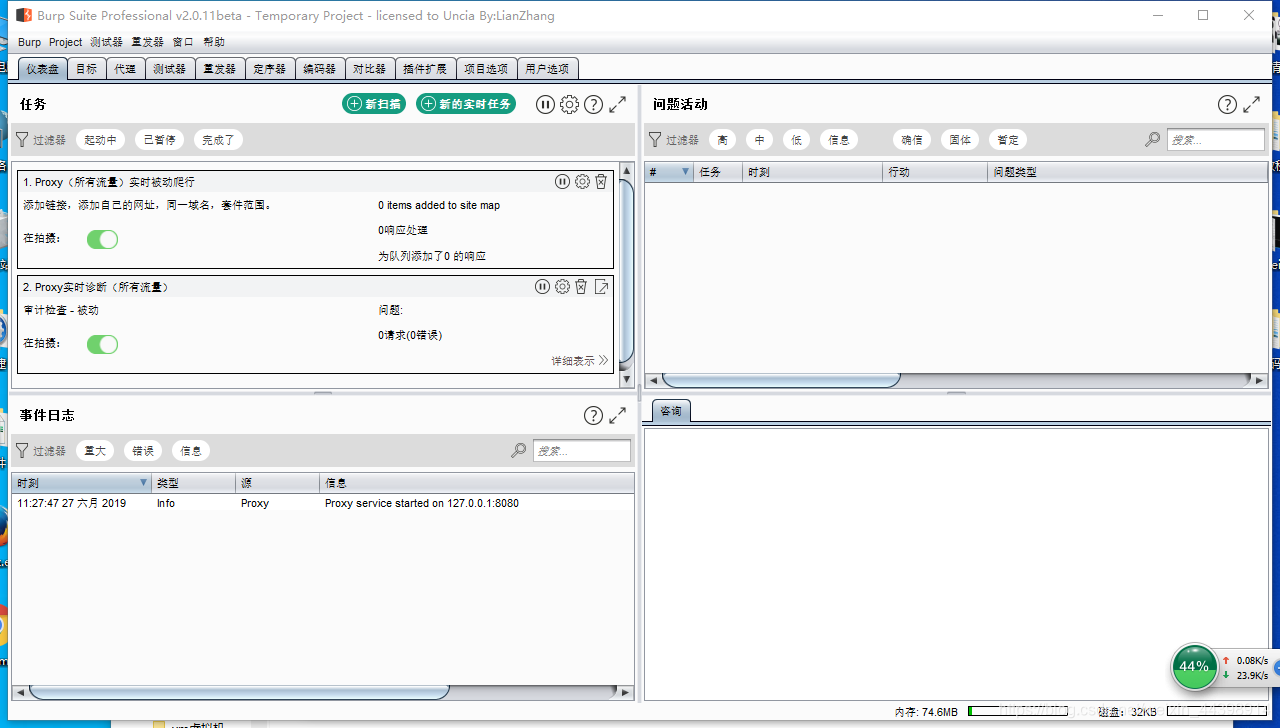Click the green 44% monitor widget
This screenshot has width=1280, height=728.
pos(1194,666)
